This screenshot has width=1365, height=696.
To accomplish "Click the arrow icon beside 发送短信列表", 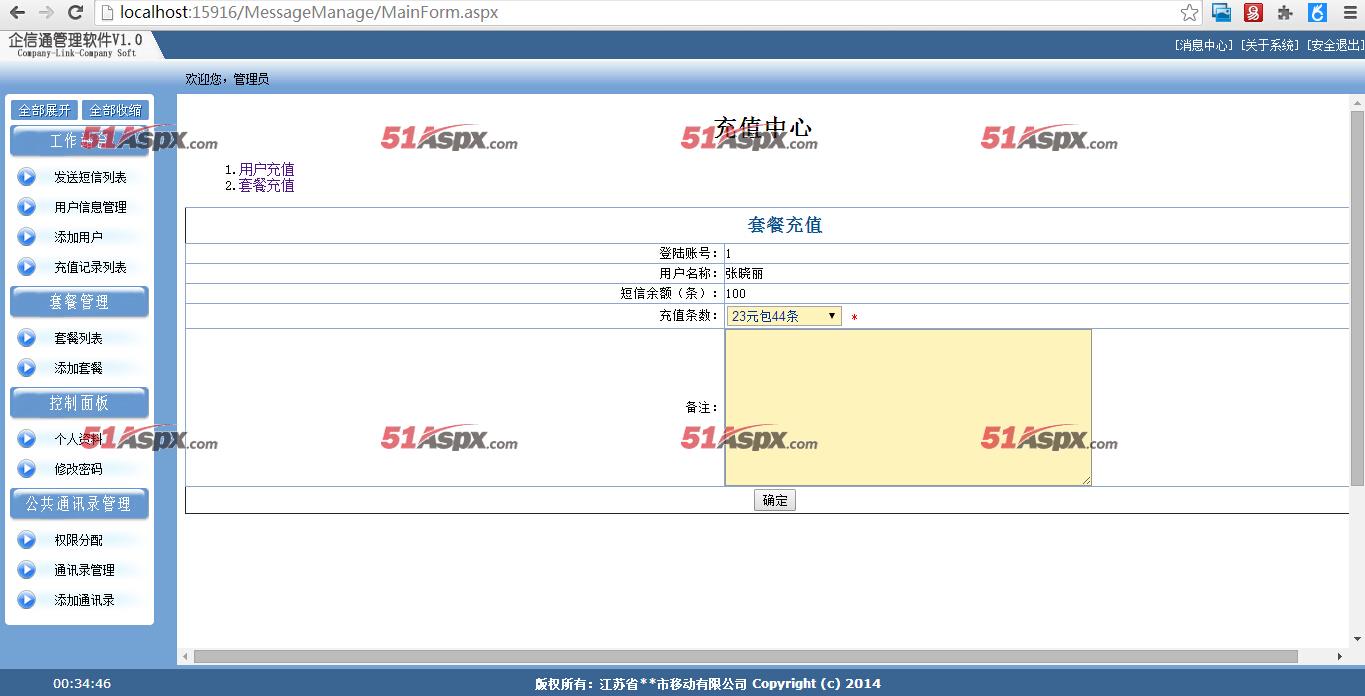I will coord(27,177).
